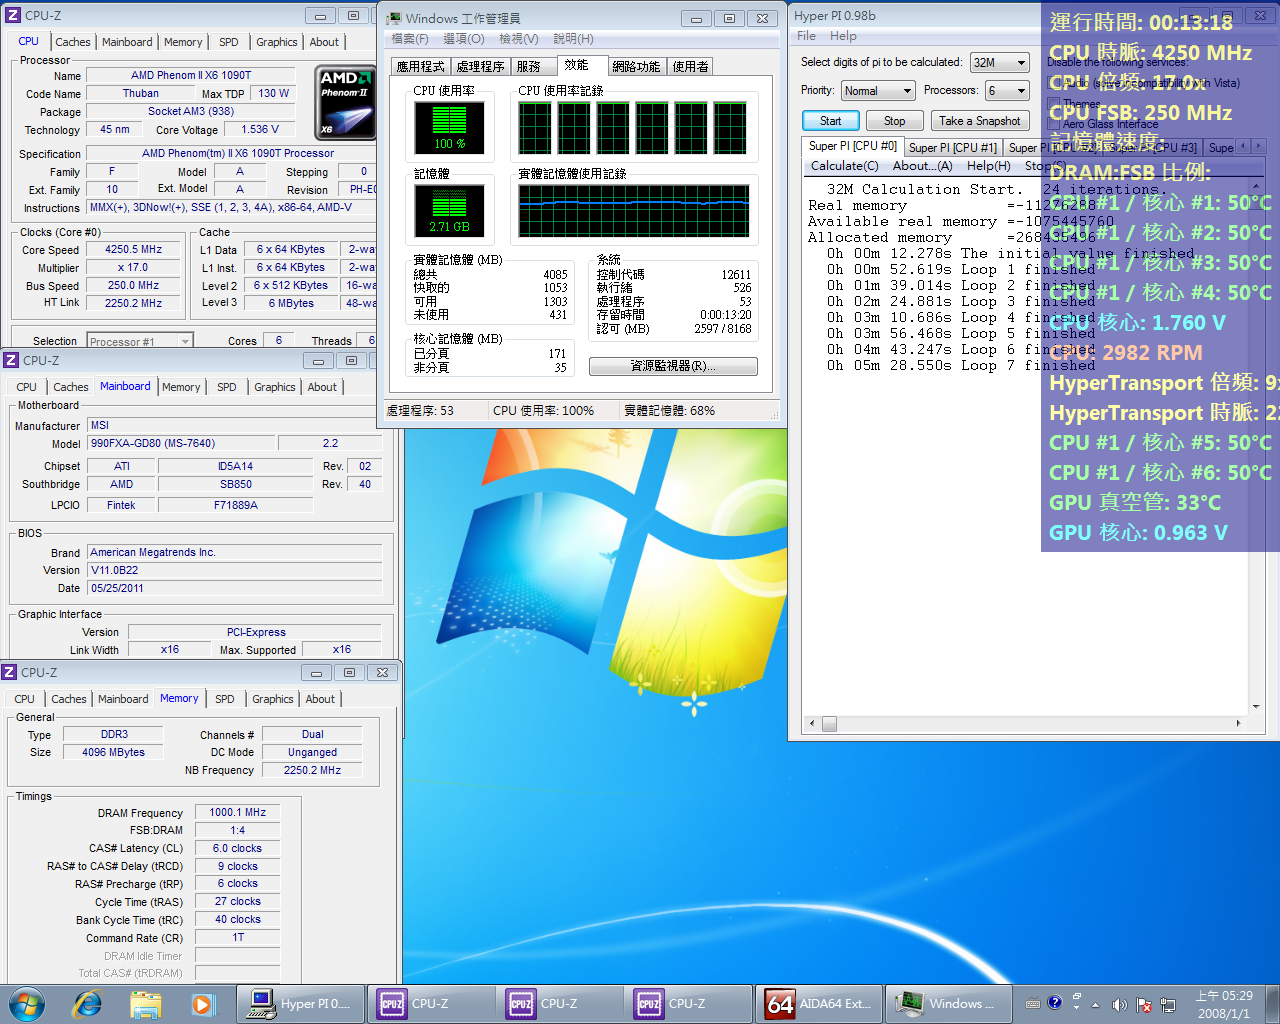Click the Task Manager title bar icon
Screen dimensions: 1280x1024
click(394, 19)
